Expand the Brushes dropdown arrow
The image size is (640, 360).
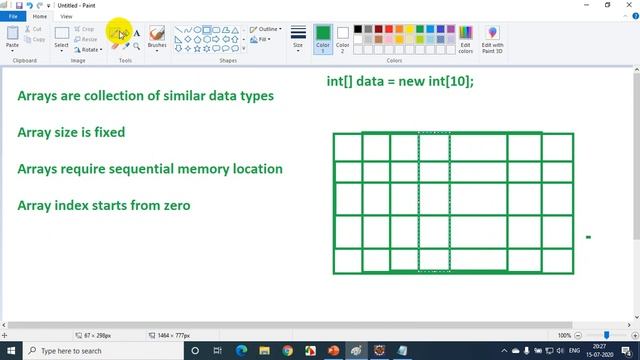(157, 51)
